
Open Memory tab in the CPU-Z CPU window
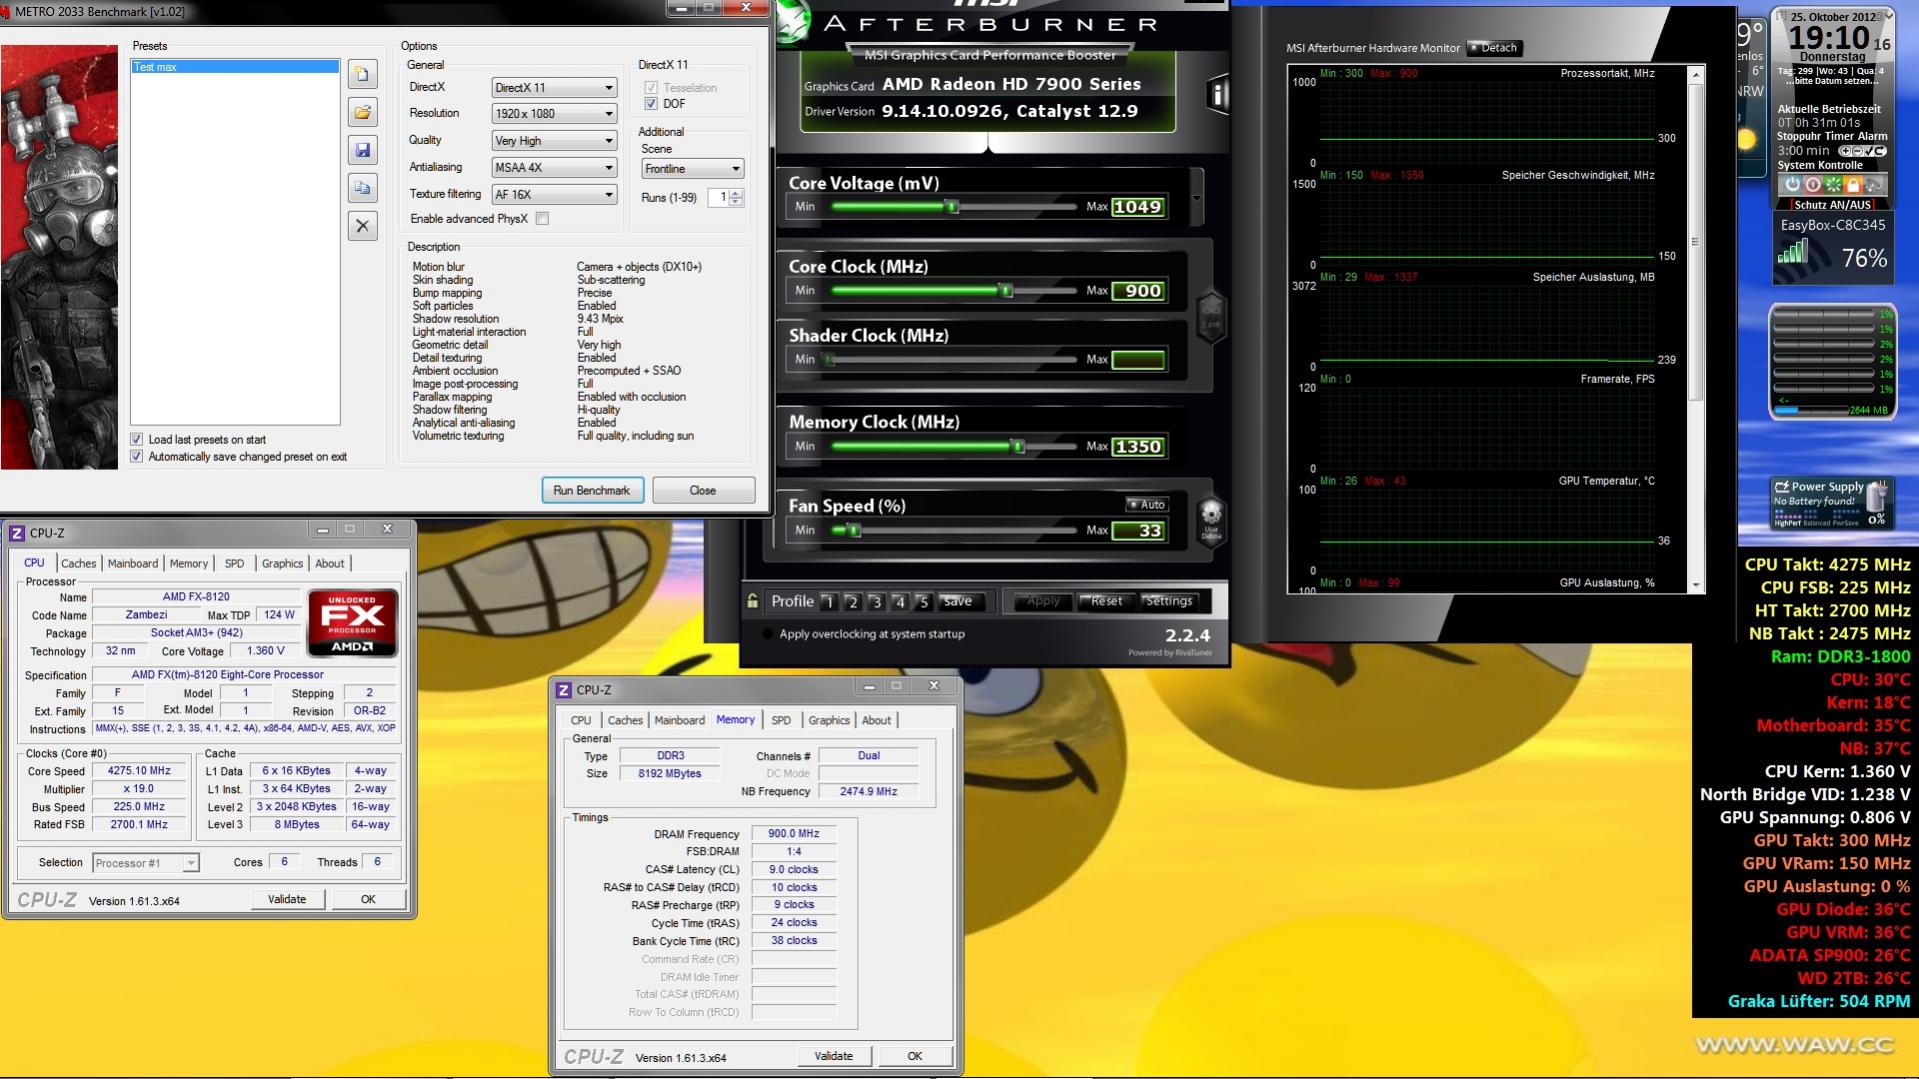point(189,564)
